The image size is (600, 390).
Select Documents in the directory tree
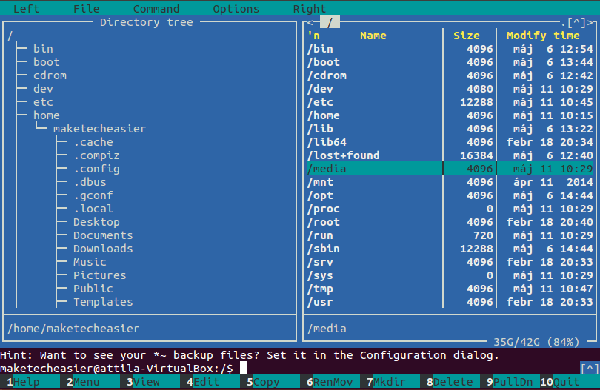coord(103,235)
